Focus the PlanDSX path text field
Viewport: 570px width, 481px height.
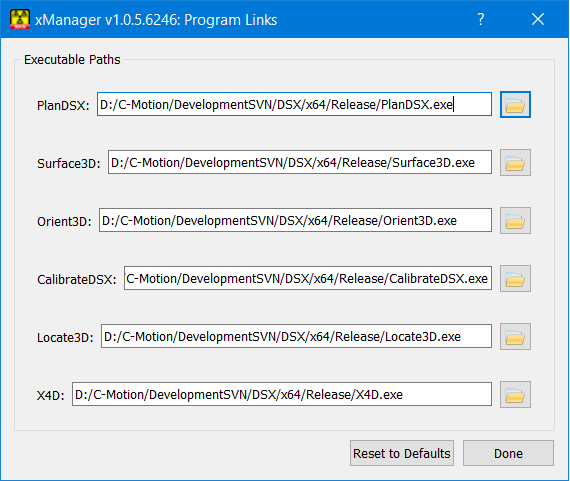[294, 104]
